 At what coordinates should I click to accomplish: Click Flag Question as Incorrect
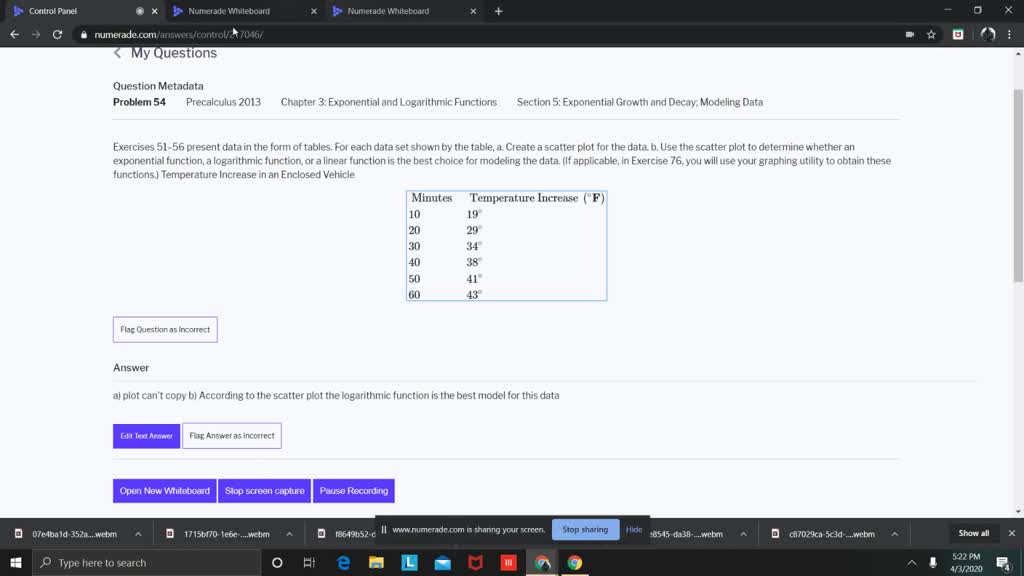pyautogui.click(x=164, y=329)
